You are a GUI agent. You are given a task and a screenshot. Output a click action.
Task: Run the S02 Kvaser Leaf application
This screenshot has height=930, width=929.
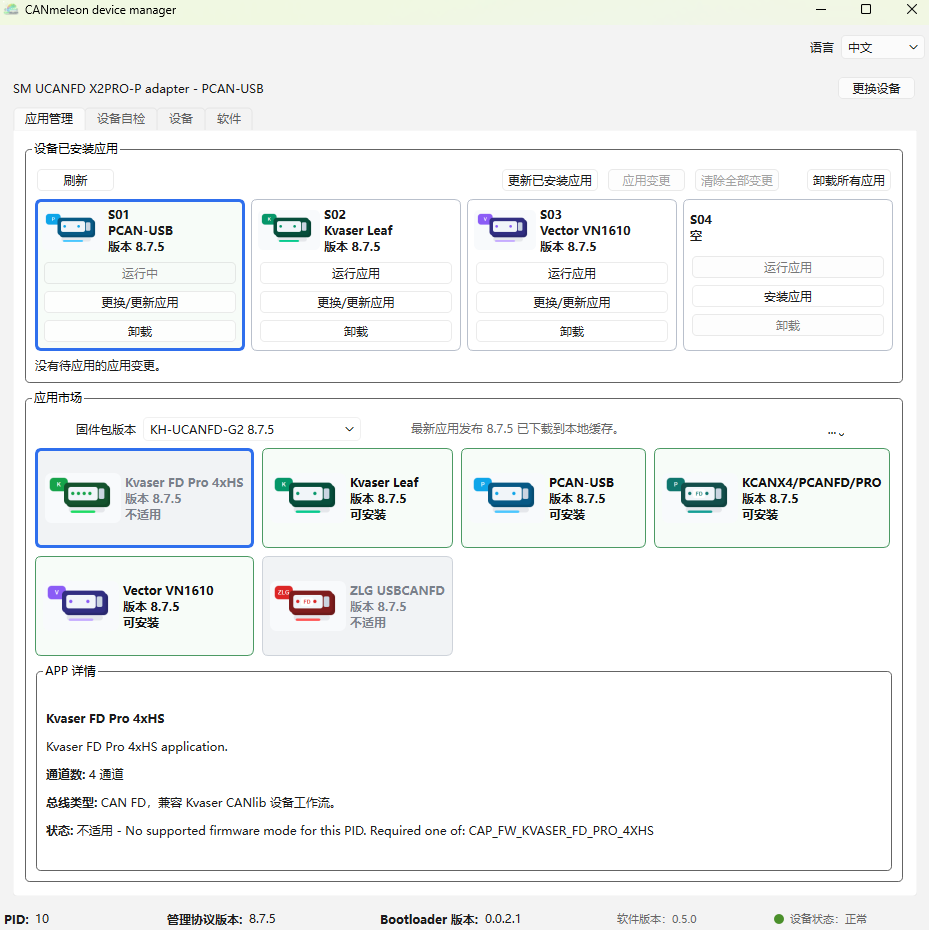click(356, 273)
